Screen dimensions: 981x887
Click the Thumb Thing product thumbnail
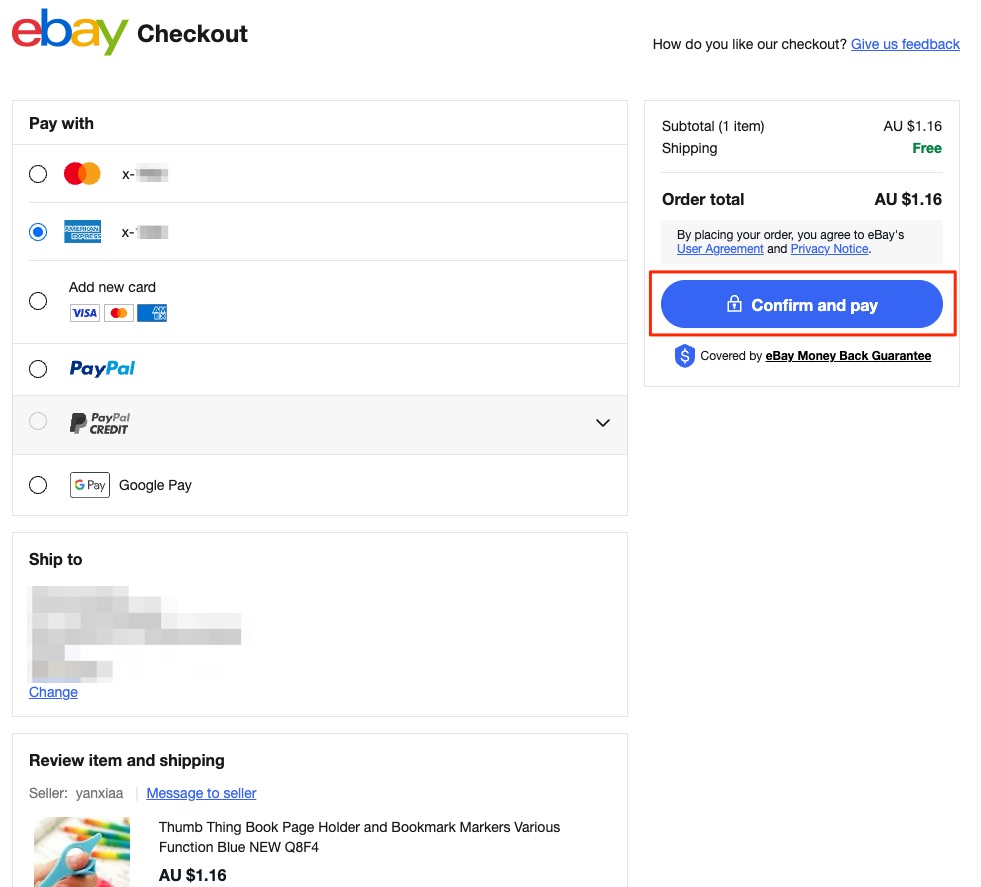click(82, 852)
